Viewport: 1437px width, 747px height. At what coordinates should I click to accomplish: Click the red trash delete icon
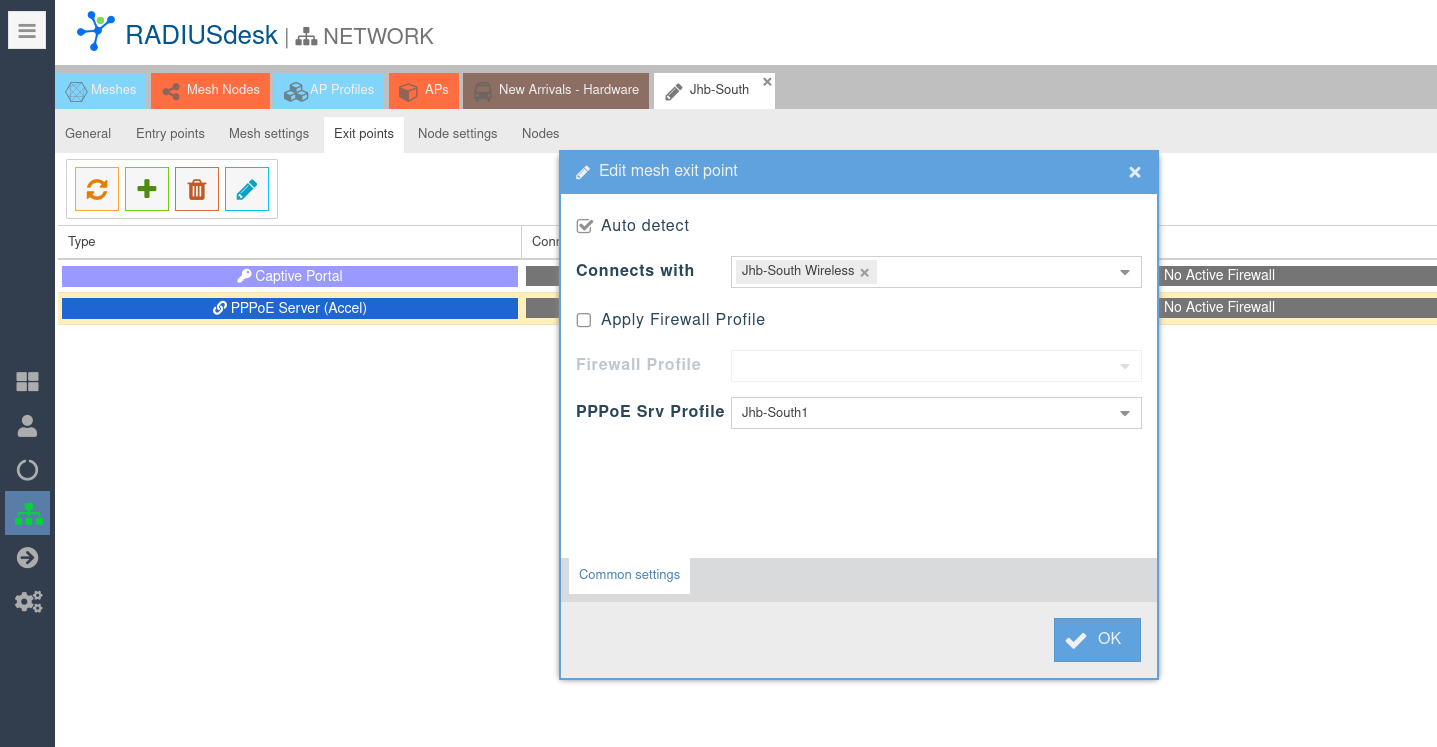[197, 189]
